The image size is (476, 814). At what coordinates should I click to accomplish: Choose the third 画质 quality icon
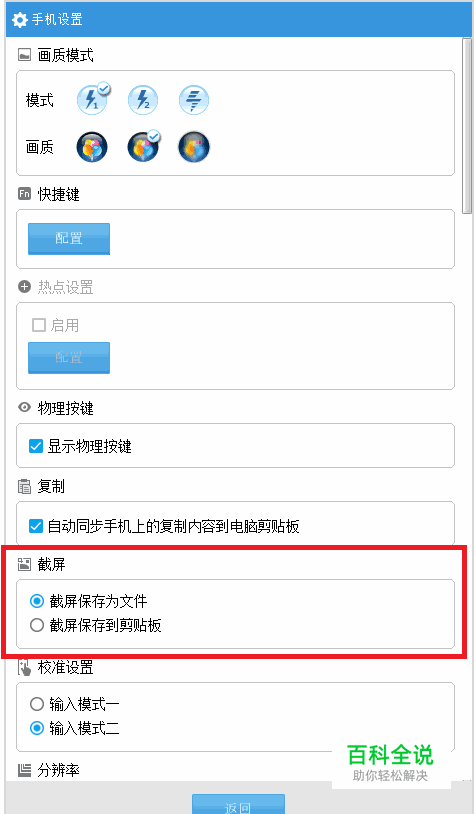point(194,147)
